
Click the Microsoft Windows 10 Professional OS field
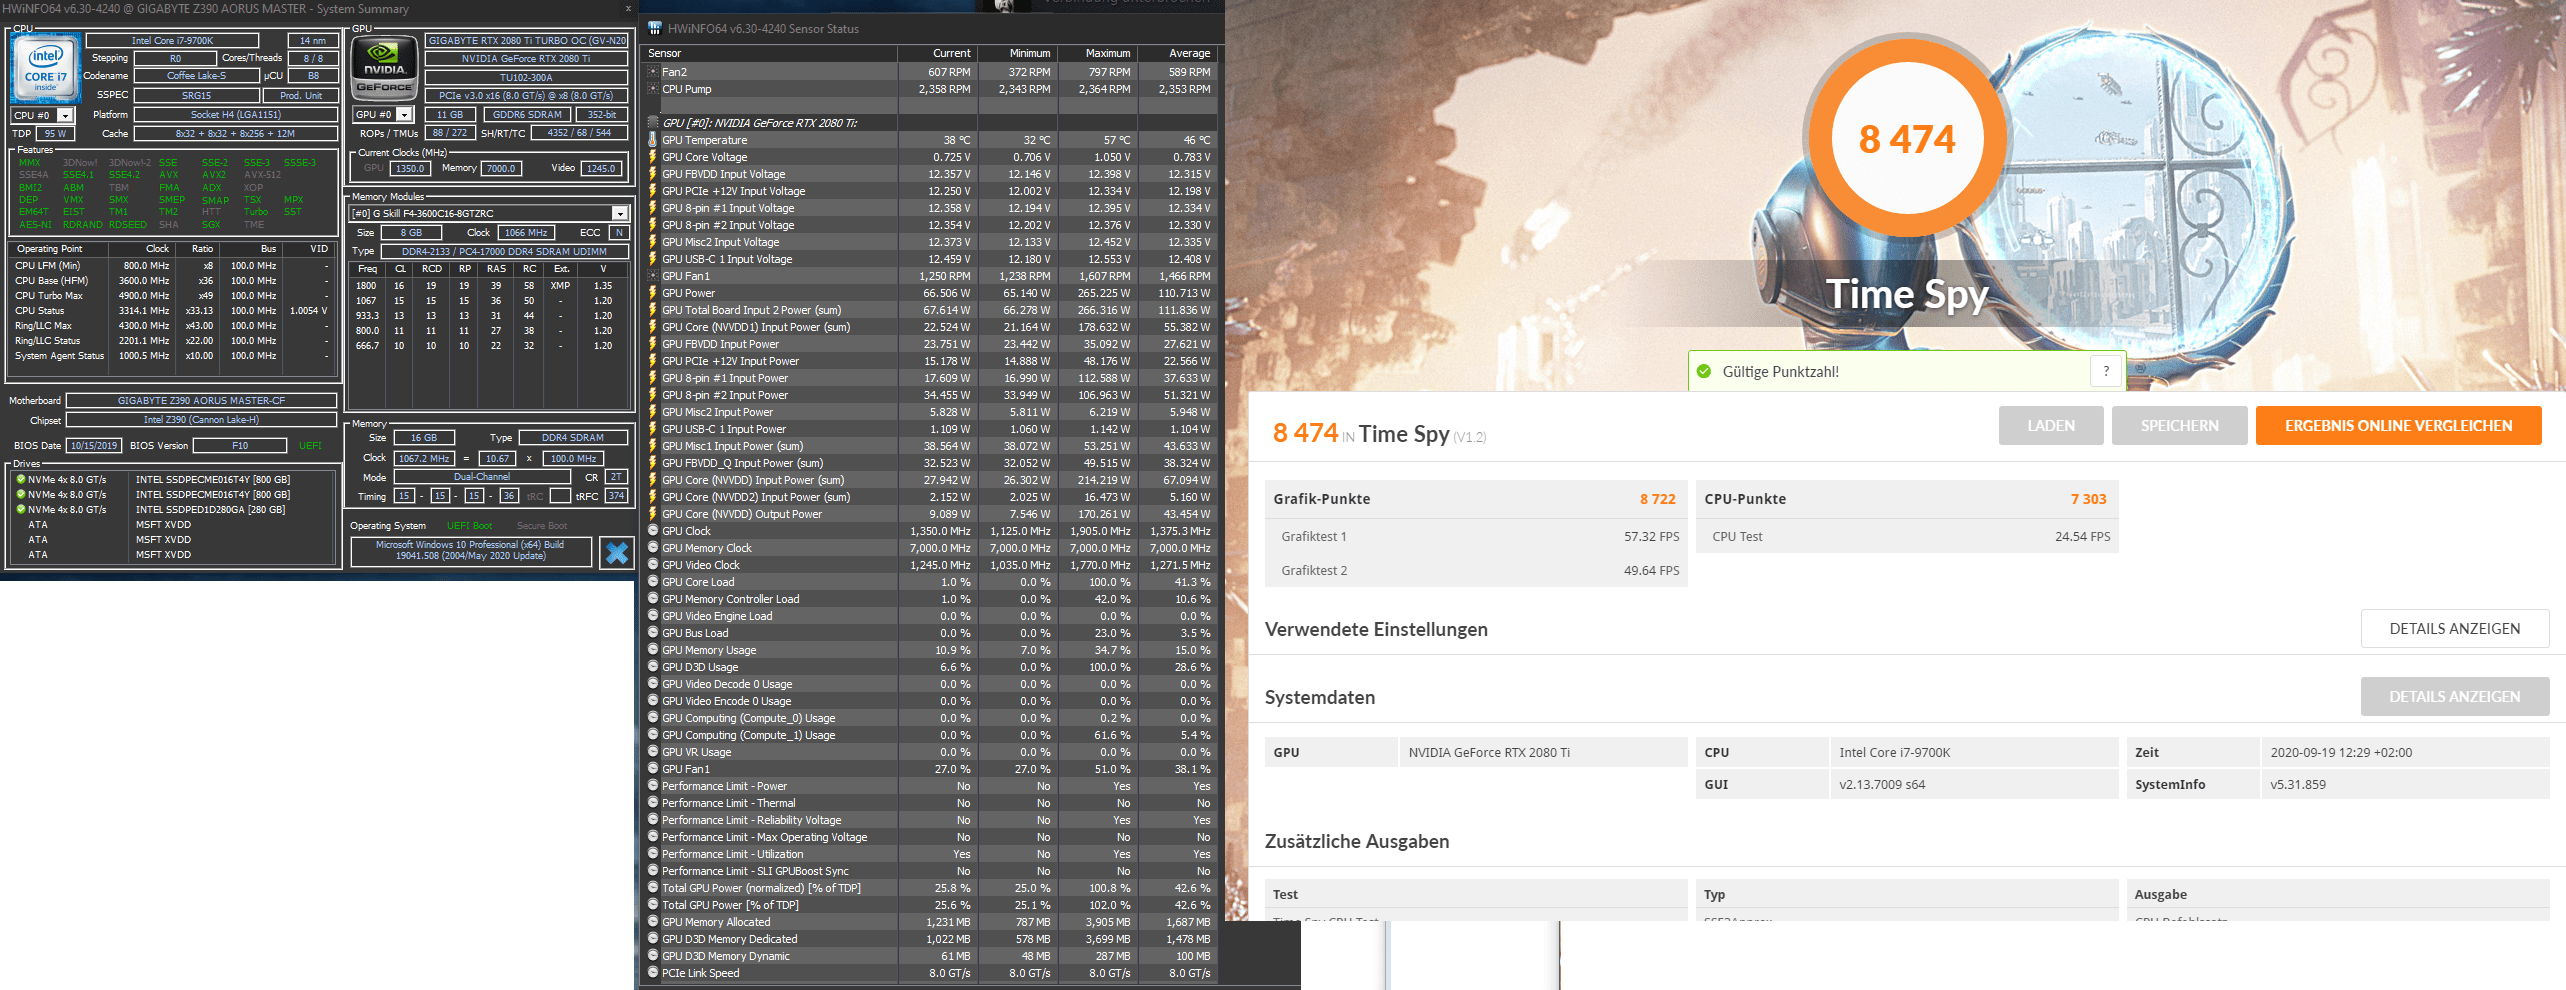[470, 551]
